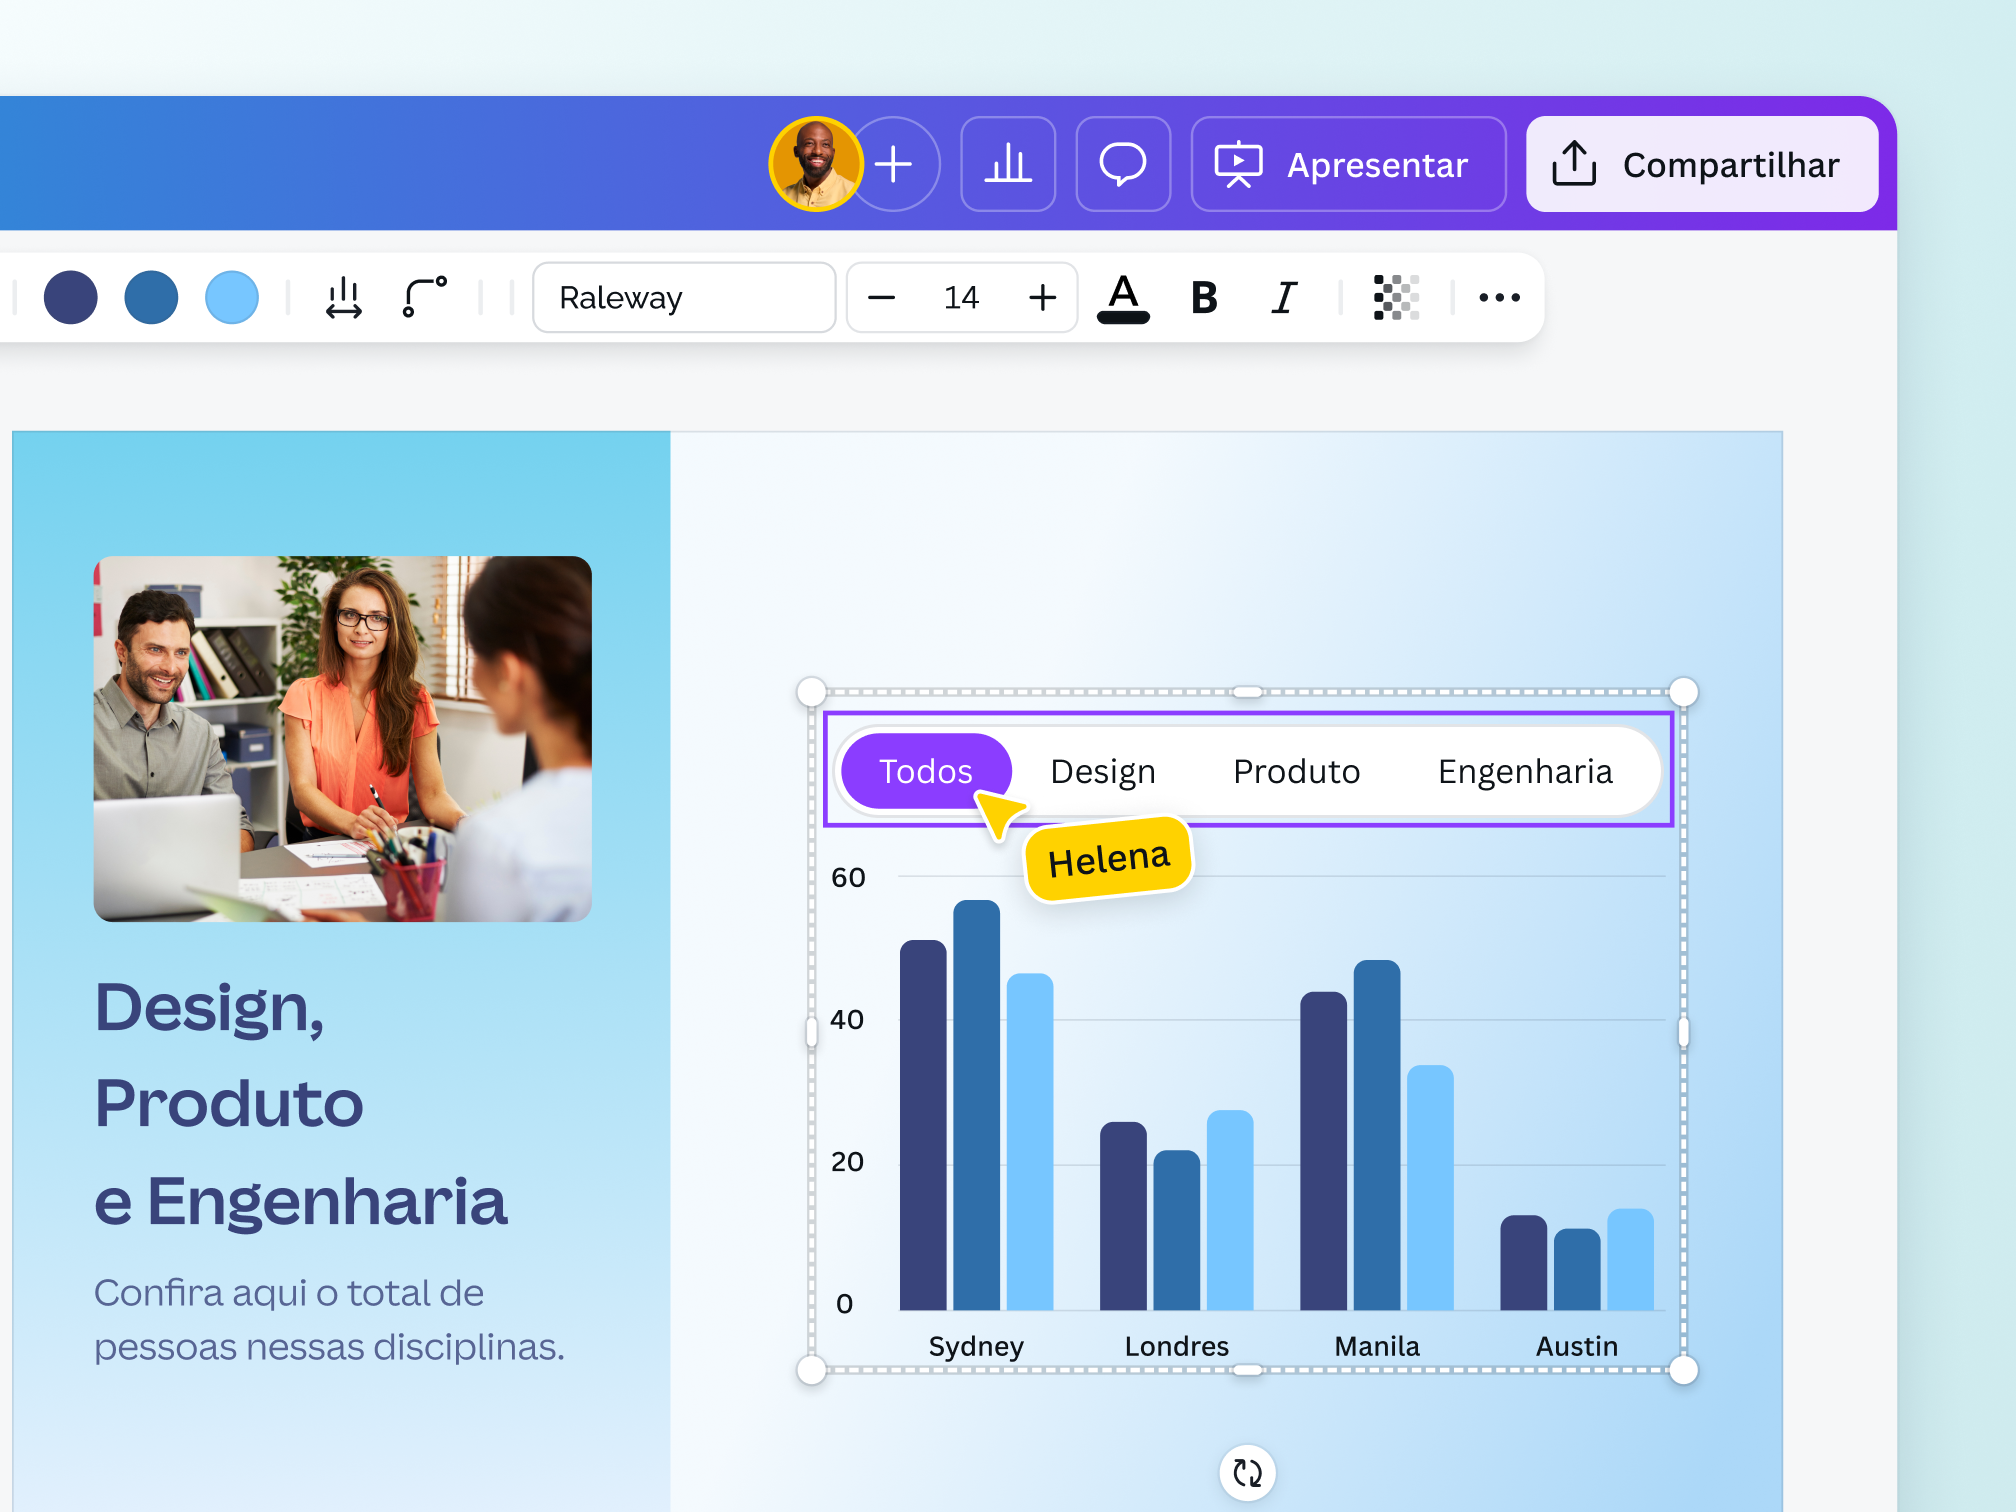Open the analytics bar chart icon
This screenshot has width=2016, height=1512.
1008,164
